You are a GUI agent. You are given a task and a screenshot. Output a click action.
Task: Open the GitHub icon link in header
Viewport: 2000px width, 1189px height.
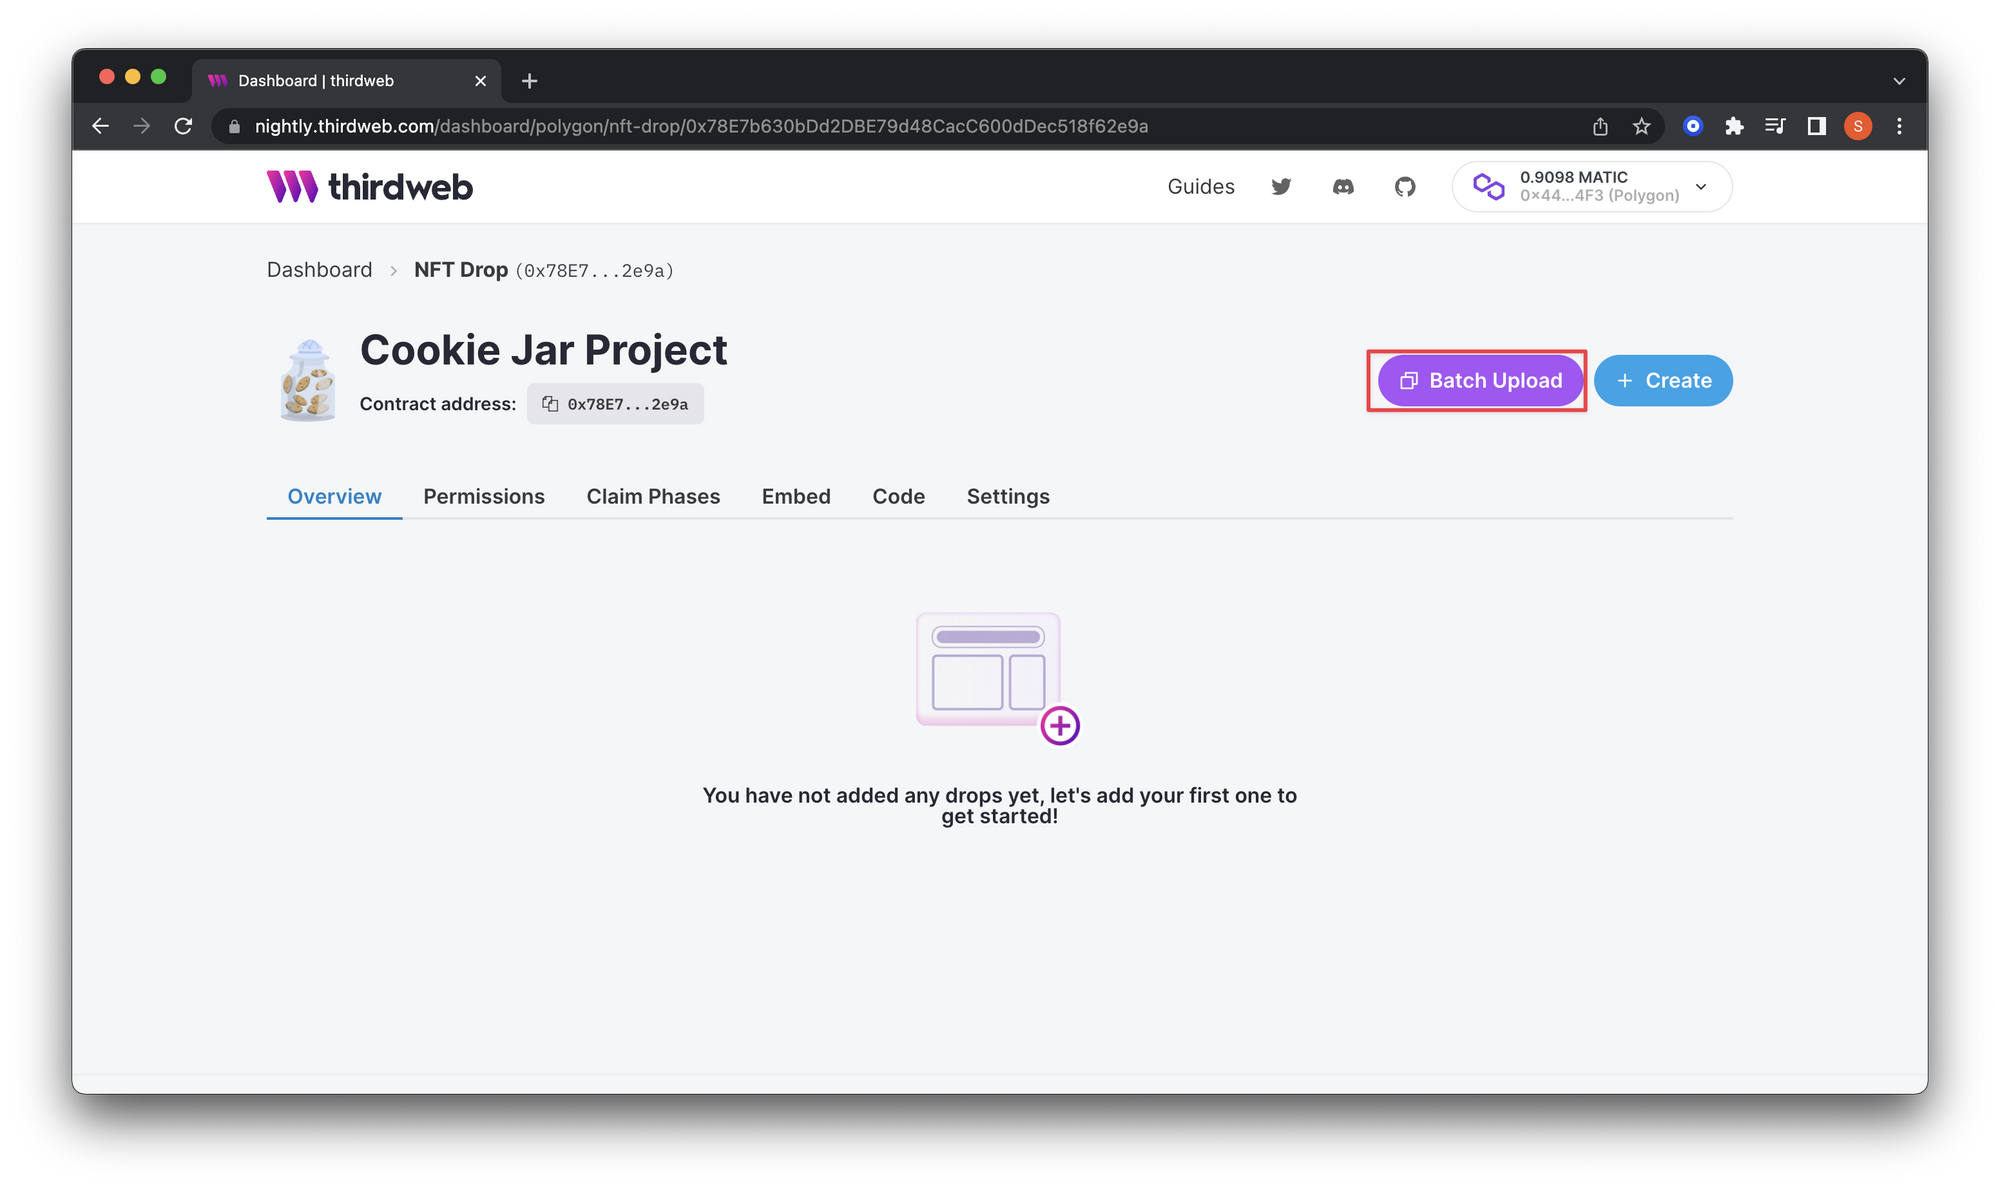click(1405, 187)
